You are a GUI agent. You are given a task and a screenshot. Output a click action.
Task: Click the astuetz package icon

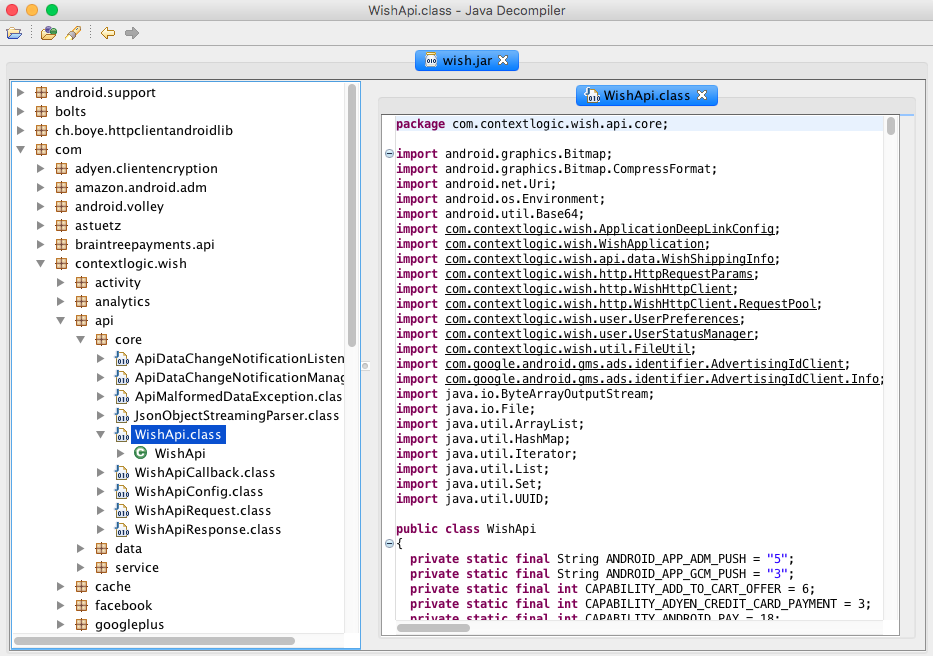point(61,226)
